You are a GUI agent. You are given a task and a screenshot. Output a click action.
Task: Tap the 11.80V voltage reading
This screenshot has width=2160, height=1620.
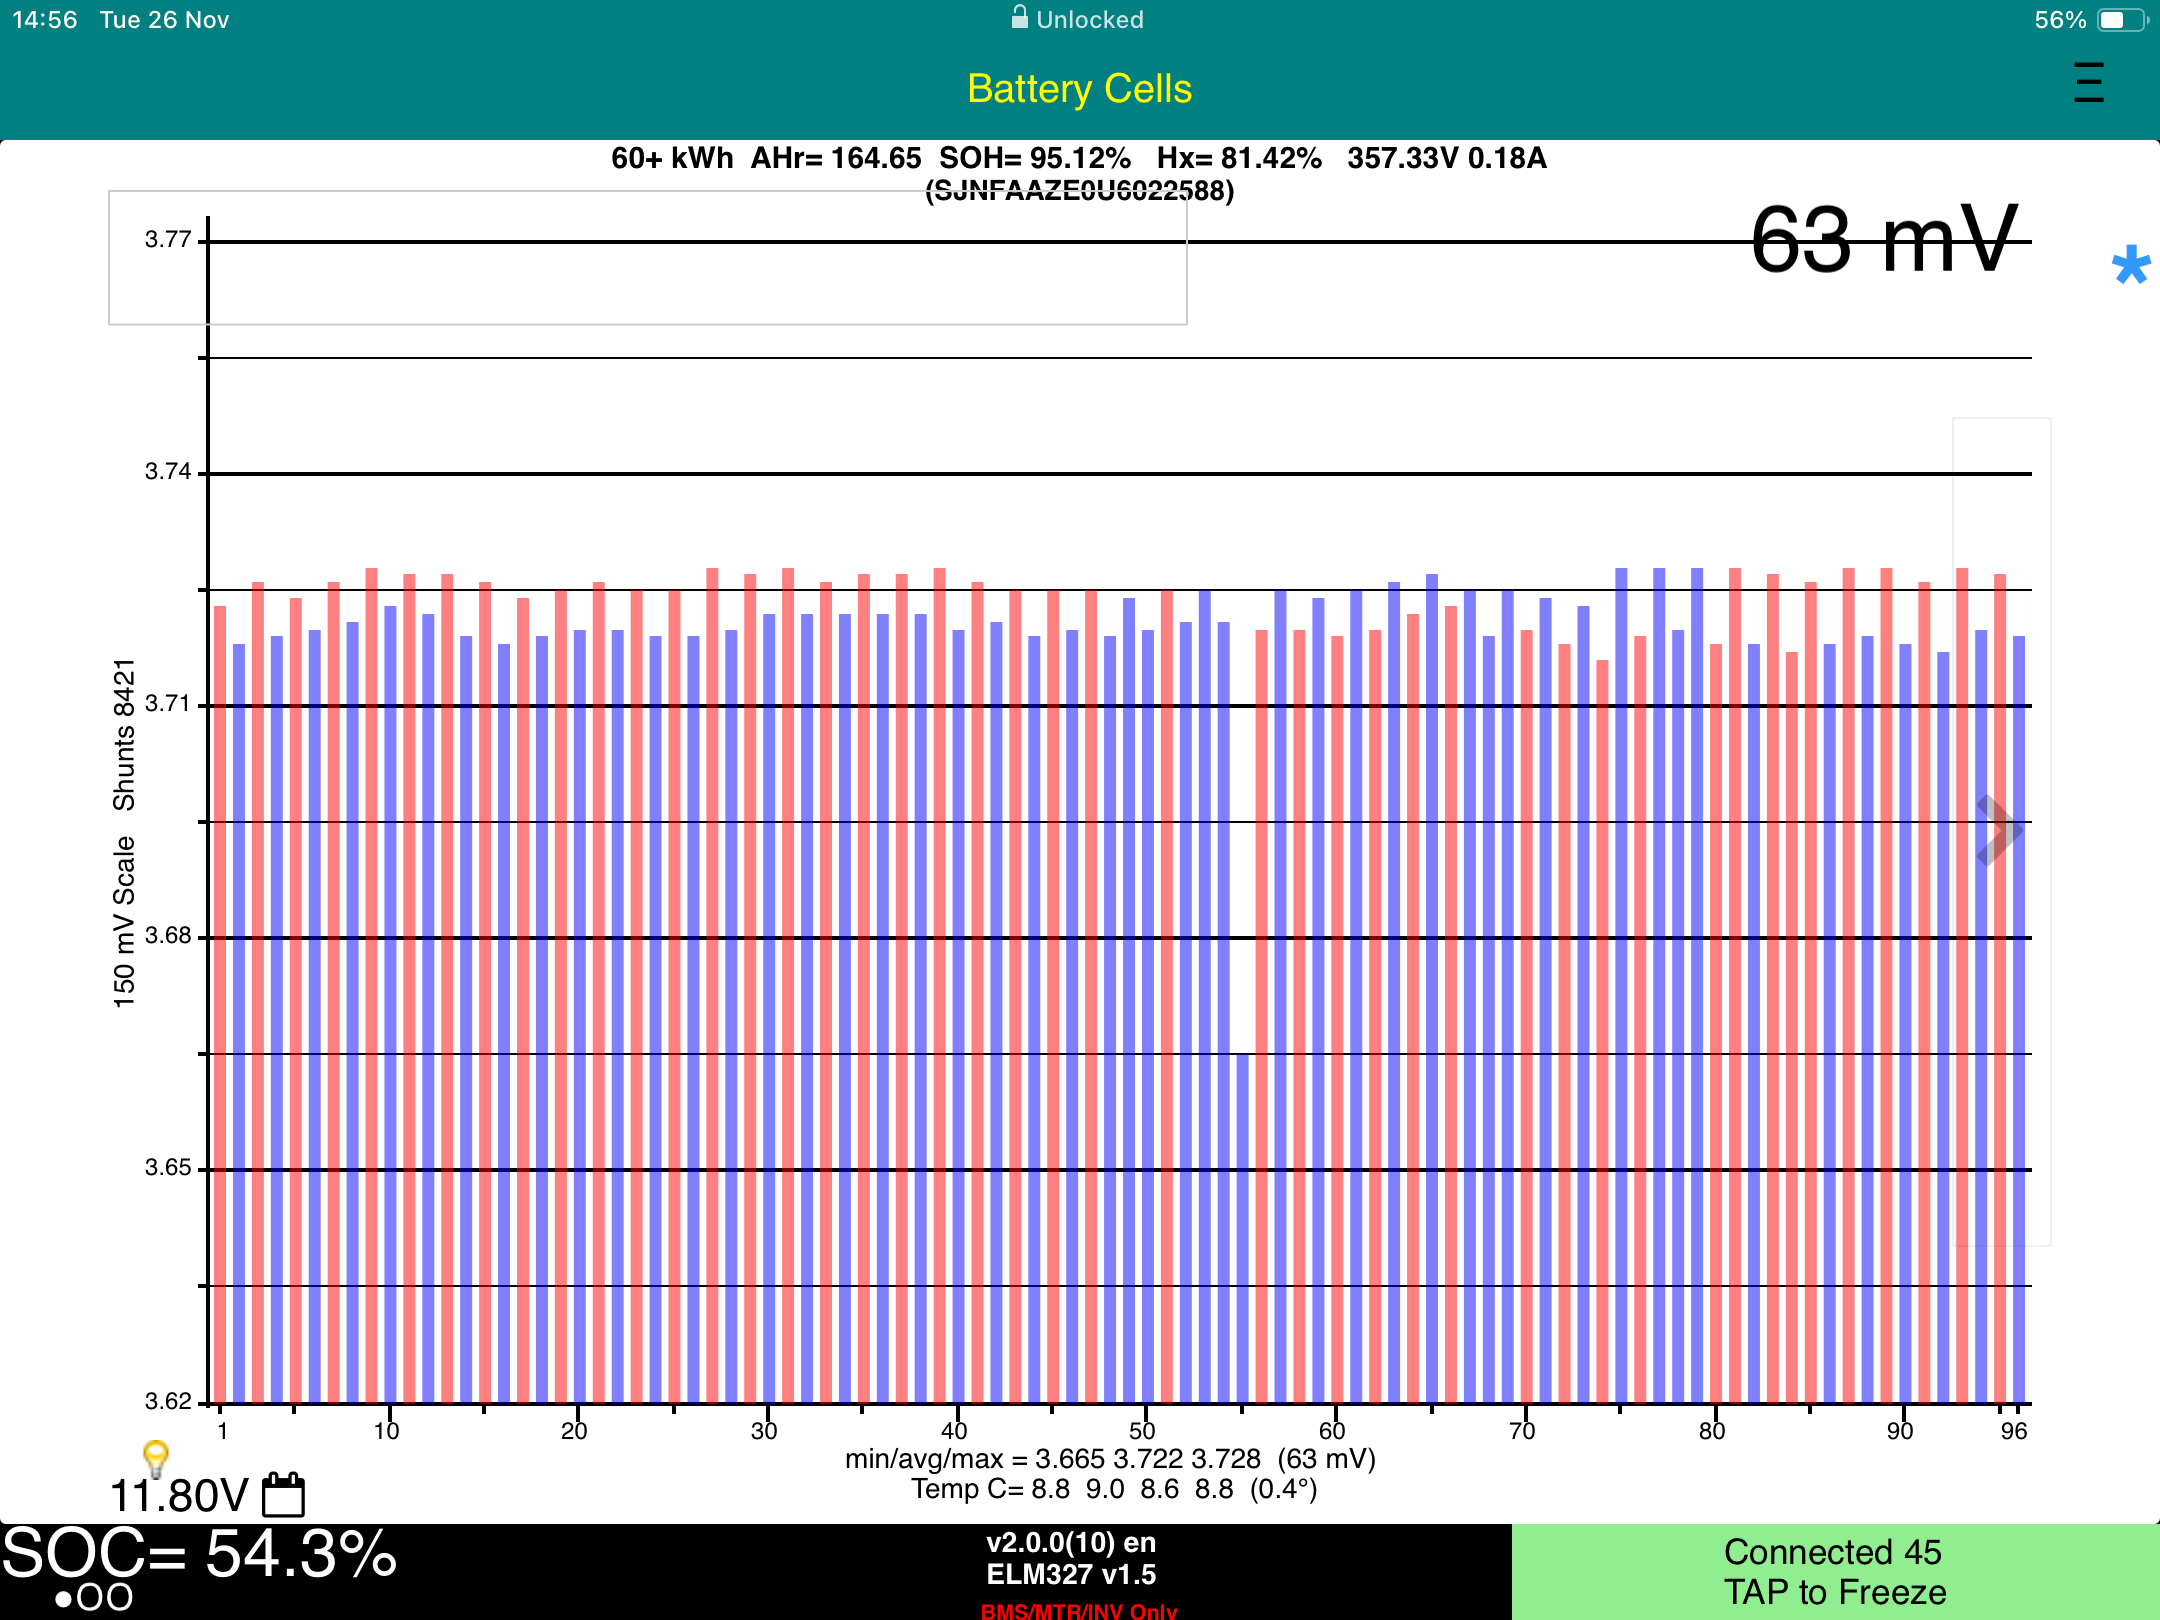(x=178, y=1497)
